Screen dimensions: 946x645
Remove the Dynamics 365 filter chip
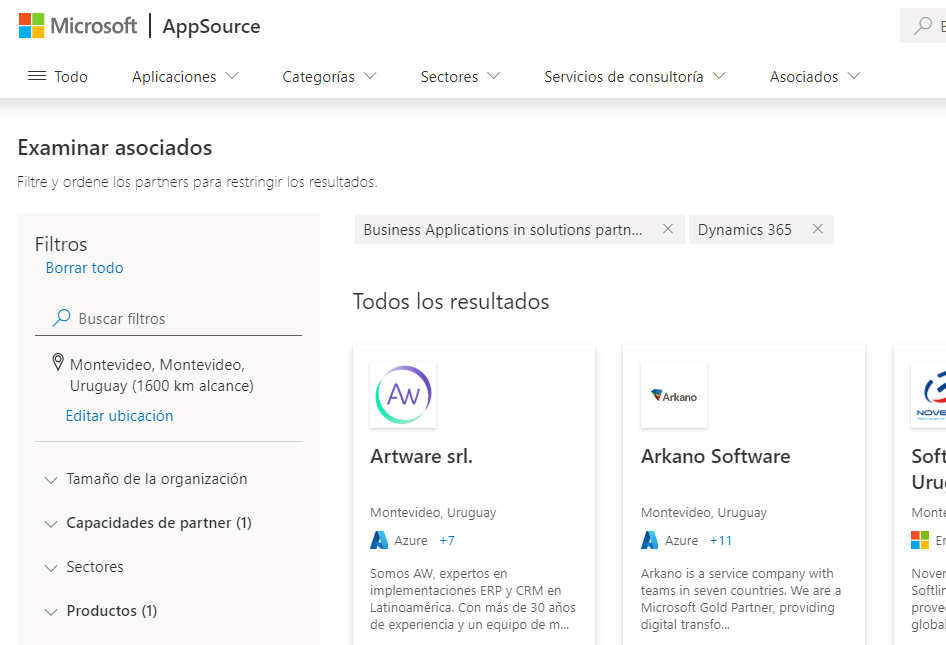[x=817, y=229]
